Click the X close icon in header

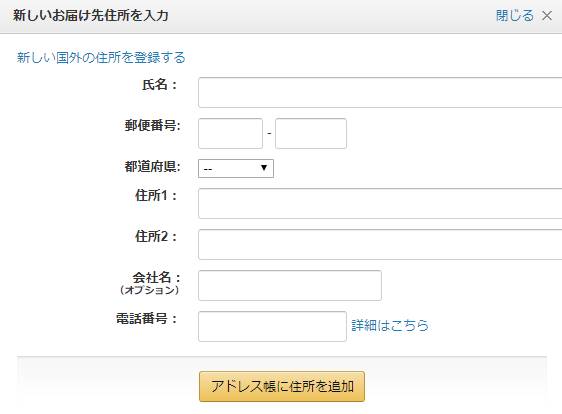pos(547,16)
